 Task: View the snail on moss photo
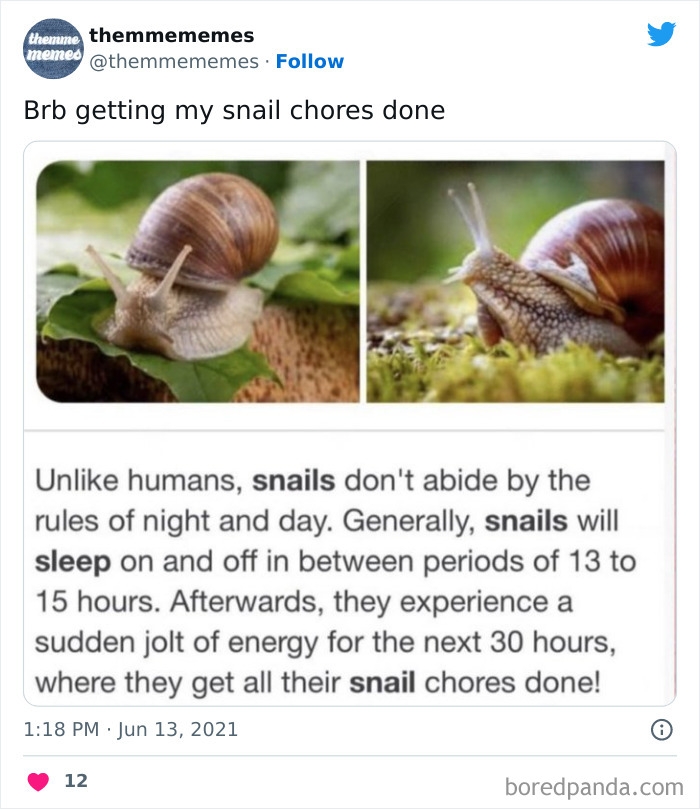(515, 281)
